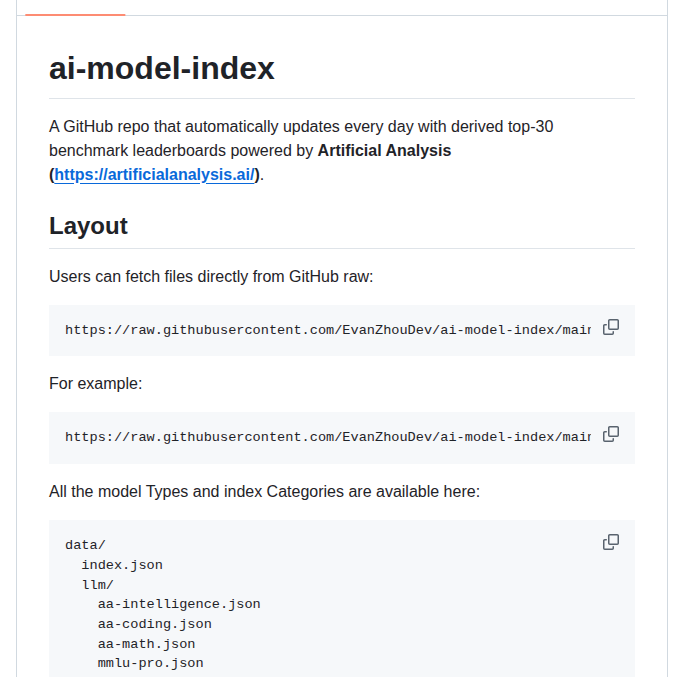Copy the data/ directory tree code block
The height and width of the screenshot is (677, 684).
(611, 542)
